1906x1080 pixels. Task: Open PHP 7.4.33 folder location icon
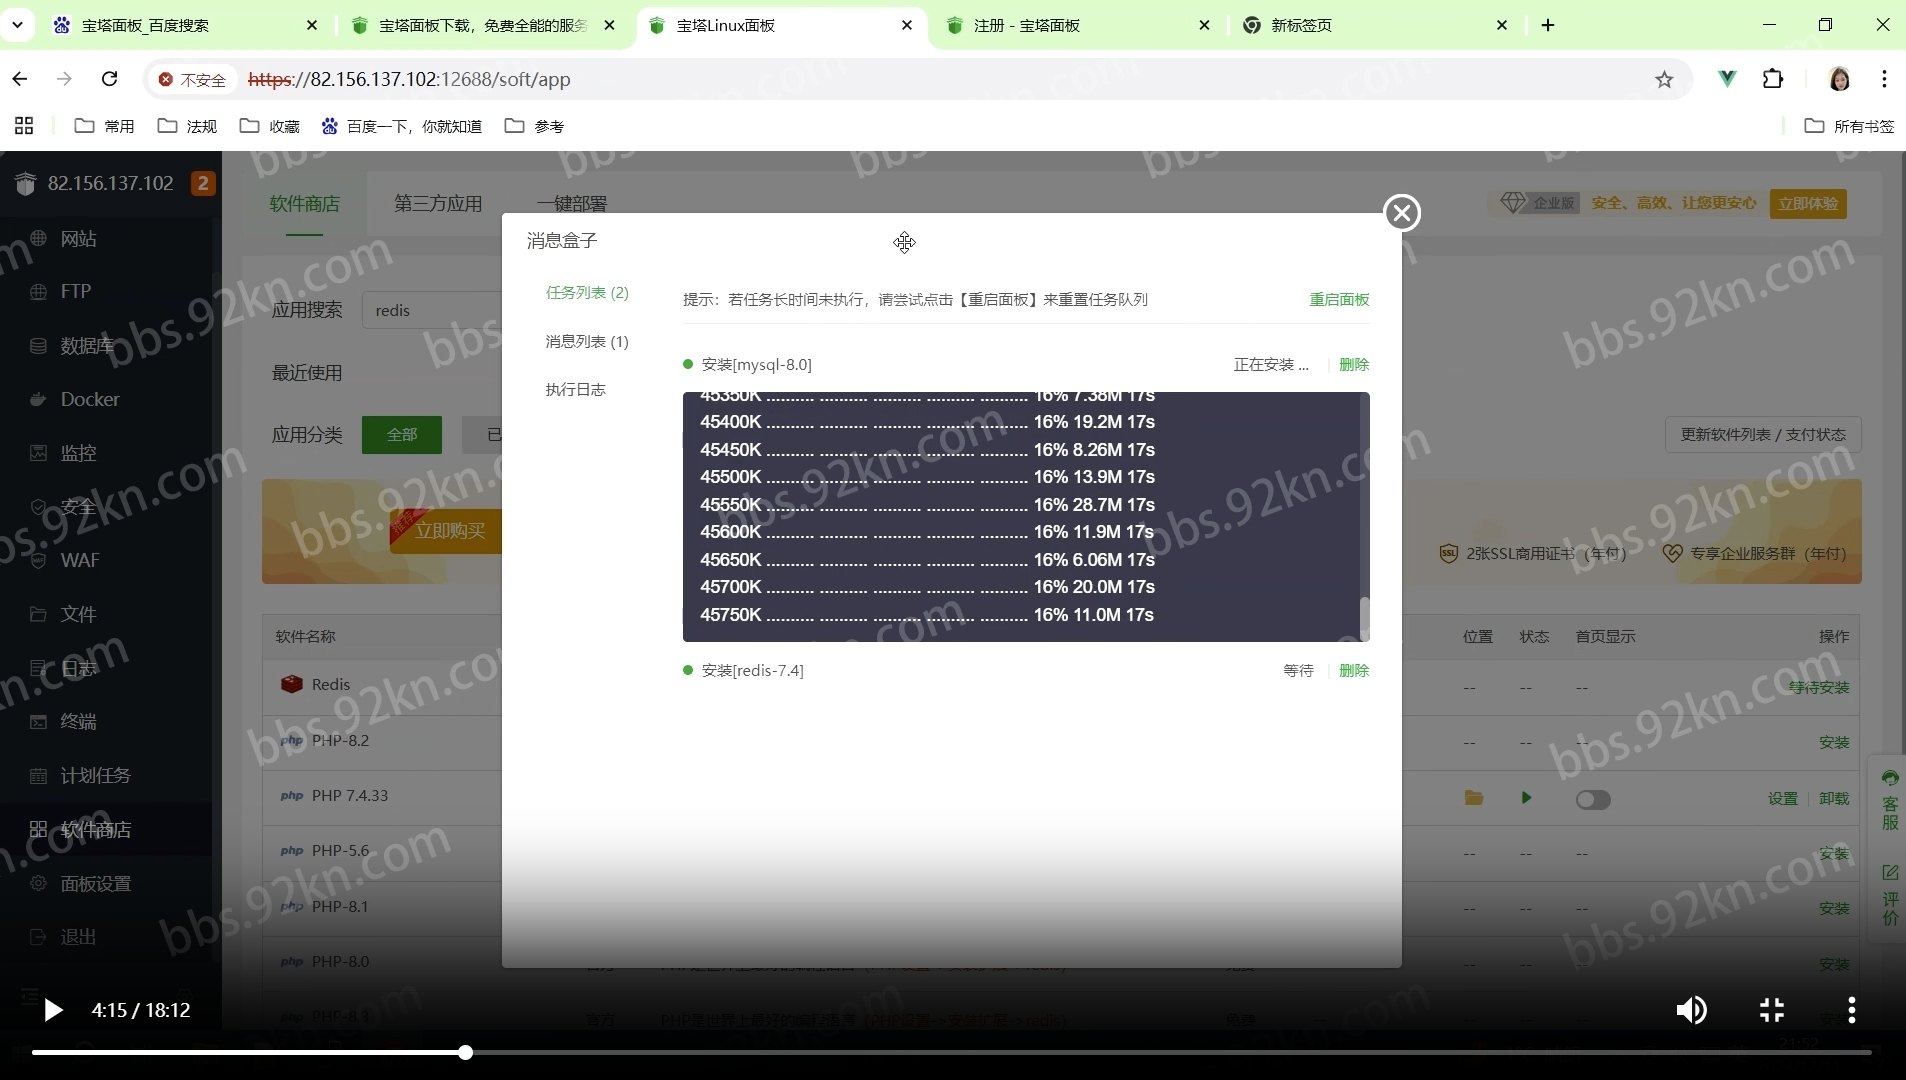pyautogui.click(x=1474, y=798)
